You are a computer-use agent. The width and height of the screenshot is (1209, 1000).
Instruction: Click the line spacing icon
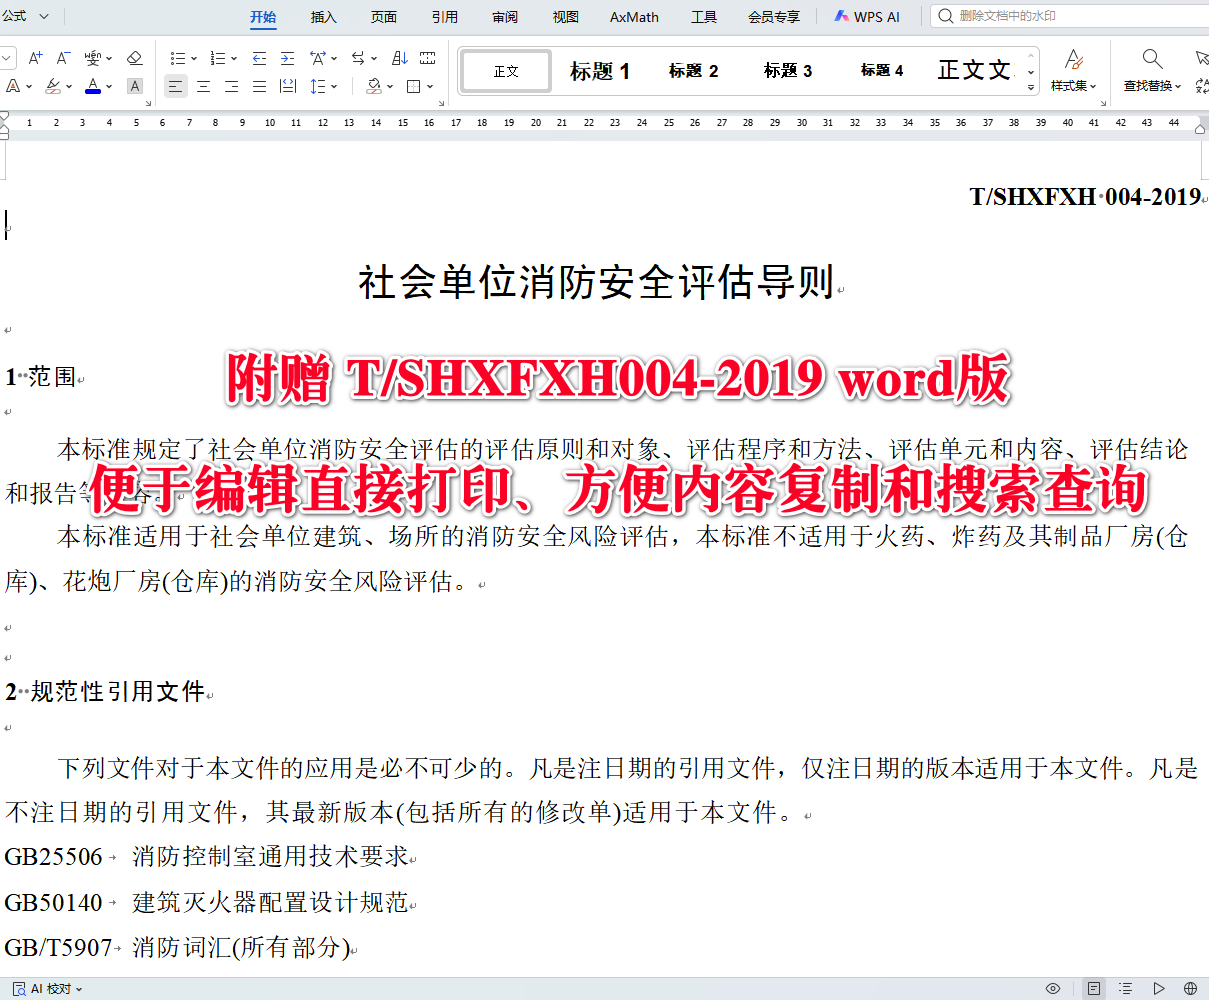[x=318, y=87]
